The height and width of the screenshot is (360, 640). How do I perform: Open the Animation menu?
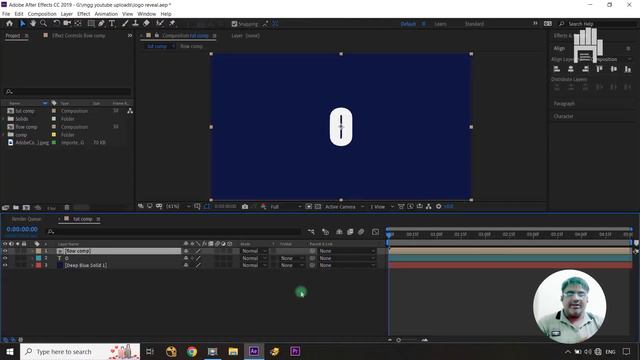coord(106,14)
